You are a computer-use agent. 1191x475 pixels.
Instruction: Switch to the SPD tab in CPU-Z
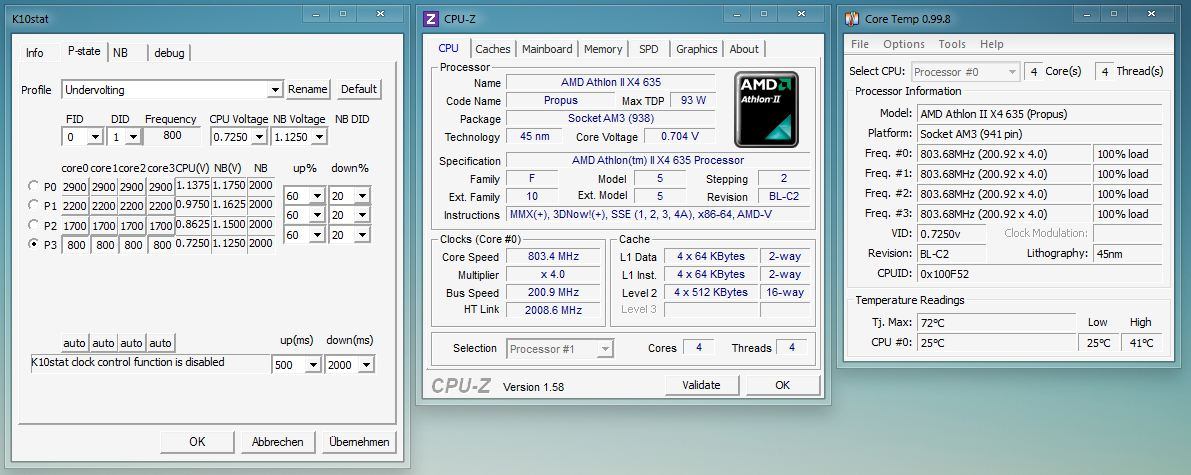click(x=649, y=49)
